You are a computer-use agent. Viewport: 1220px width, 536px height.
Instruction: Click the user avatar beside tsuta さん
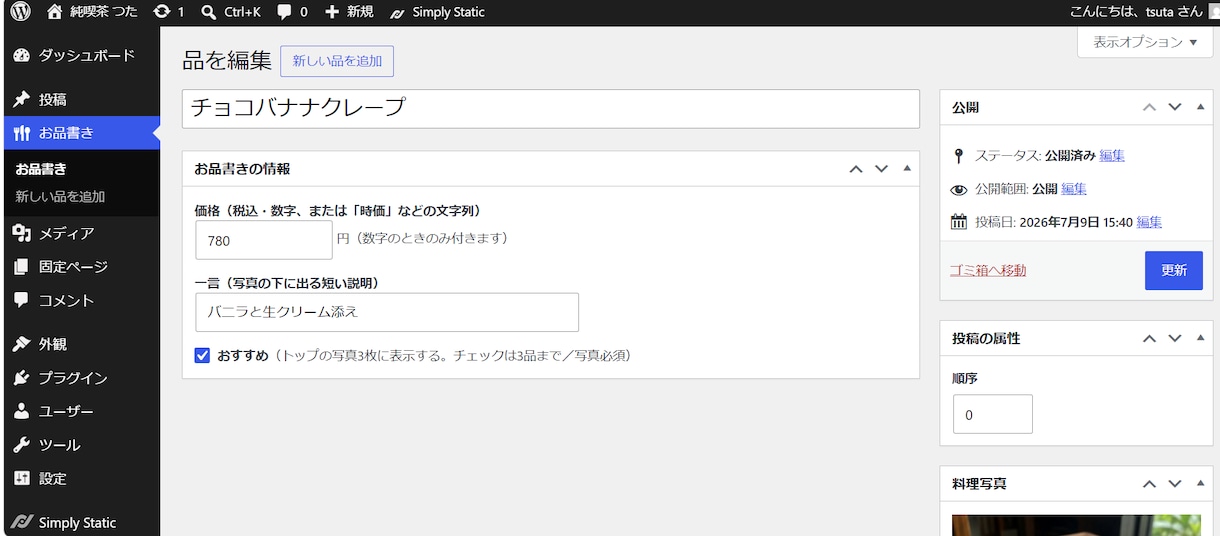[1214, 12]
